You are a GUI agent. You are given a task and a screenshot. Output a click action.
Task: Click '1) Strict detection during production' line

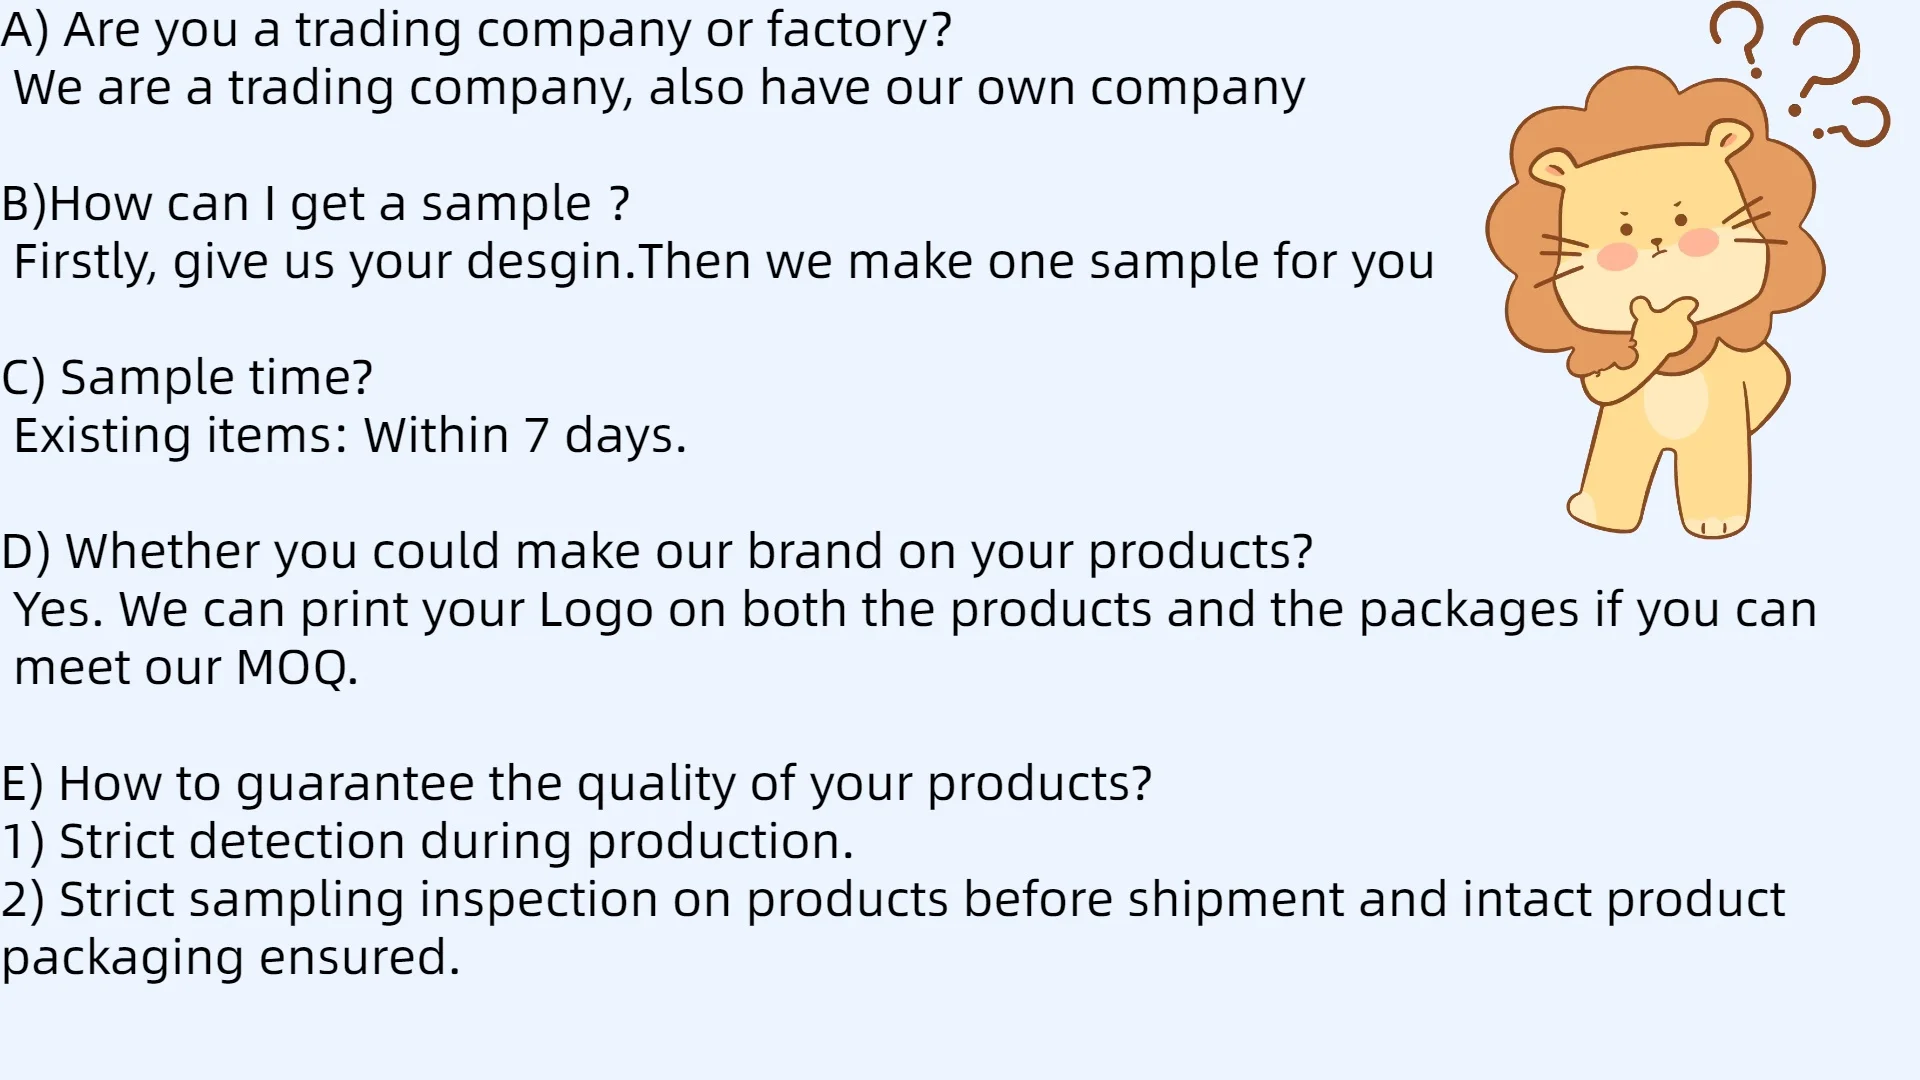(427, 842)
